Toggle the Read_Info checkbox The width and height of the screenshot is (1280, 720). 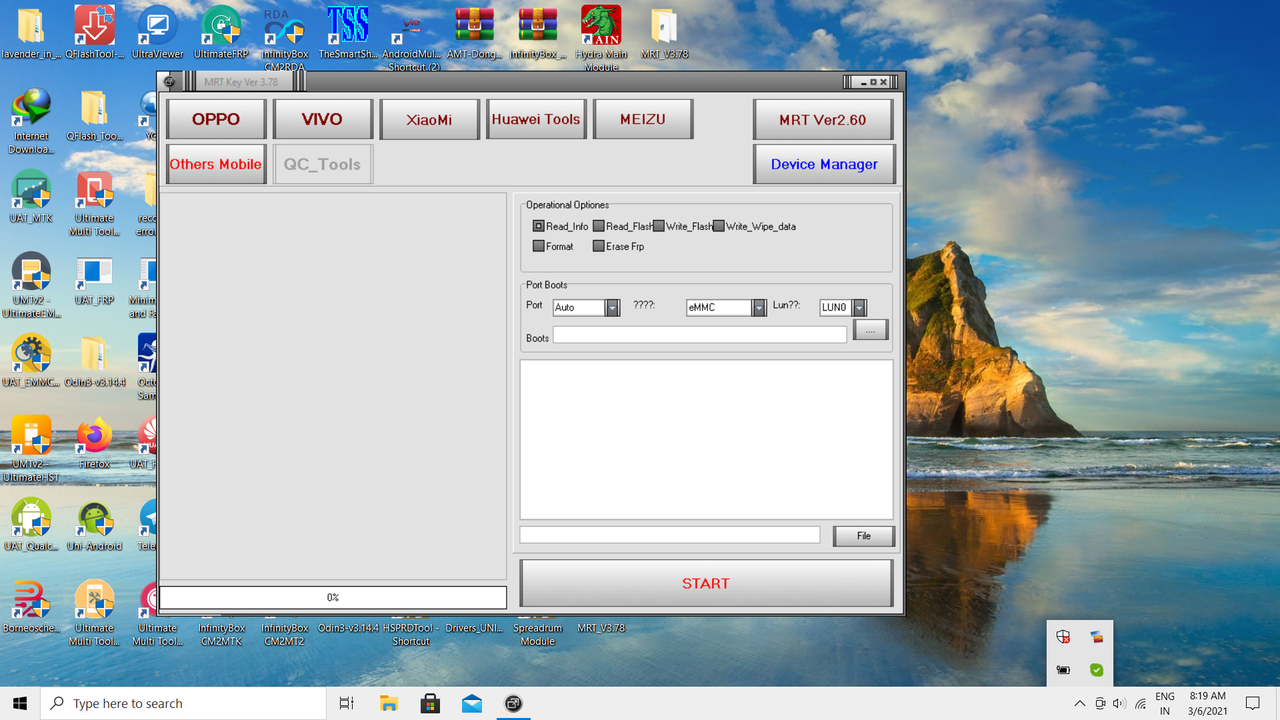539,226
